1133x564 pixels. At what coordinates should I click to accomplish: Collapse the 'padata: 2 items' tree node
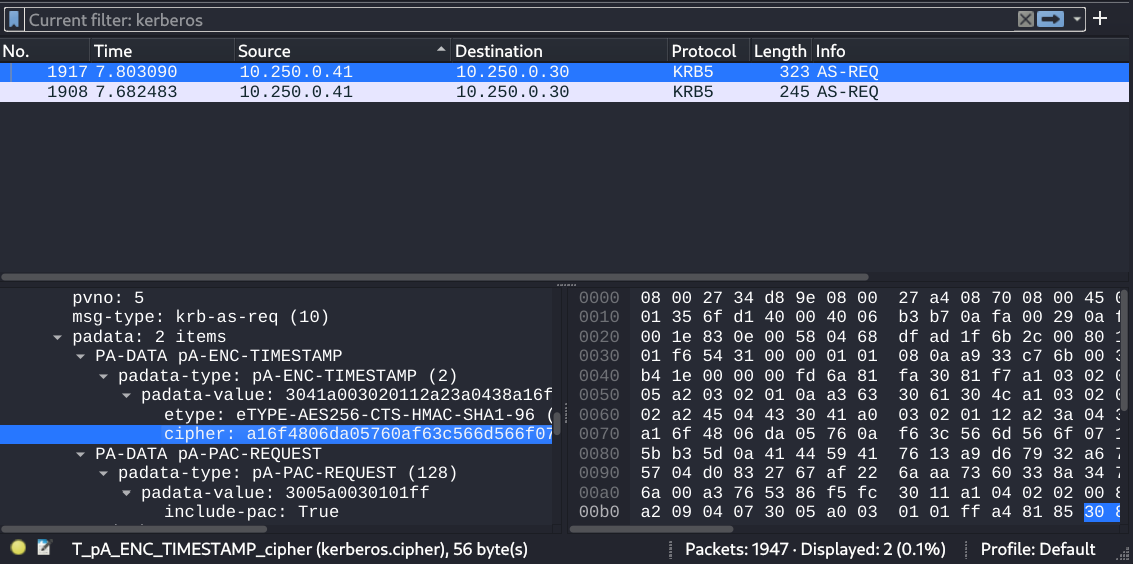click(59, 337)
